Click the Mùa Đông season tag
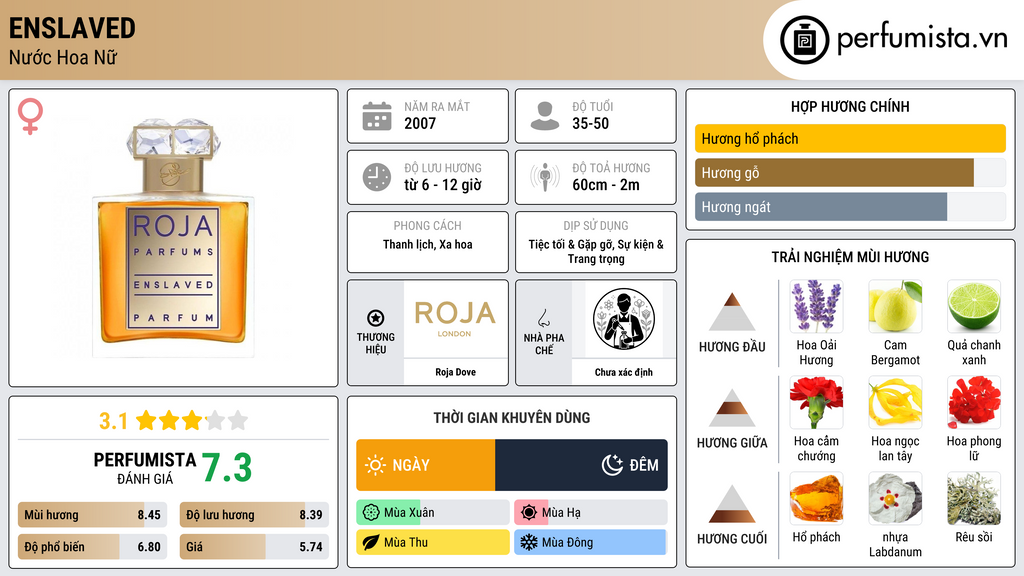This screenshot has width=1024, height=576. [590, 542]
